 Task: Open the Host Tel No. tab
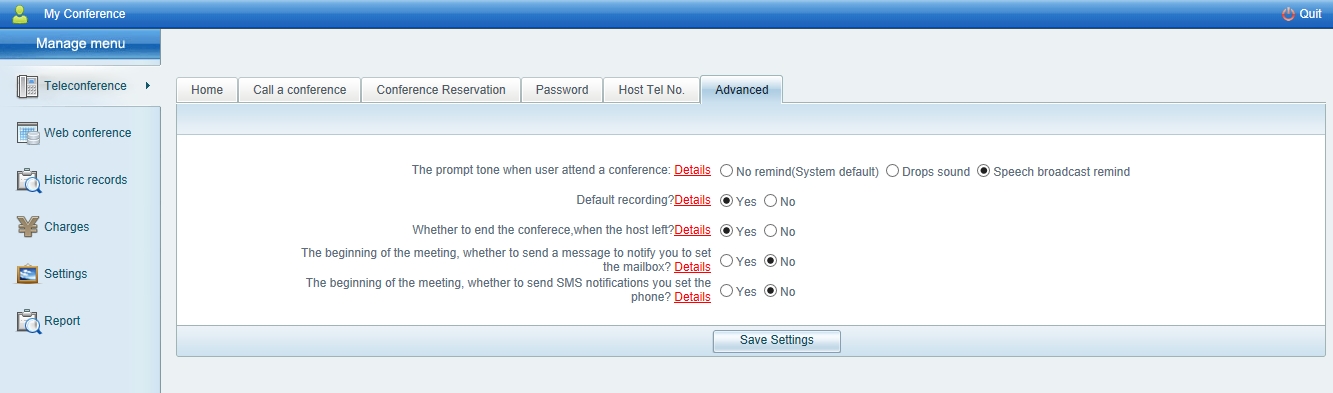[652, 90]
